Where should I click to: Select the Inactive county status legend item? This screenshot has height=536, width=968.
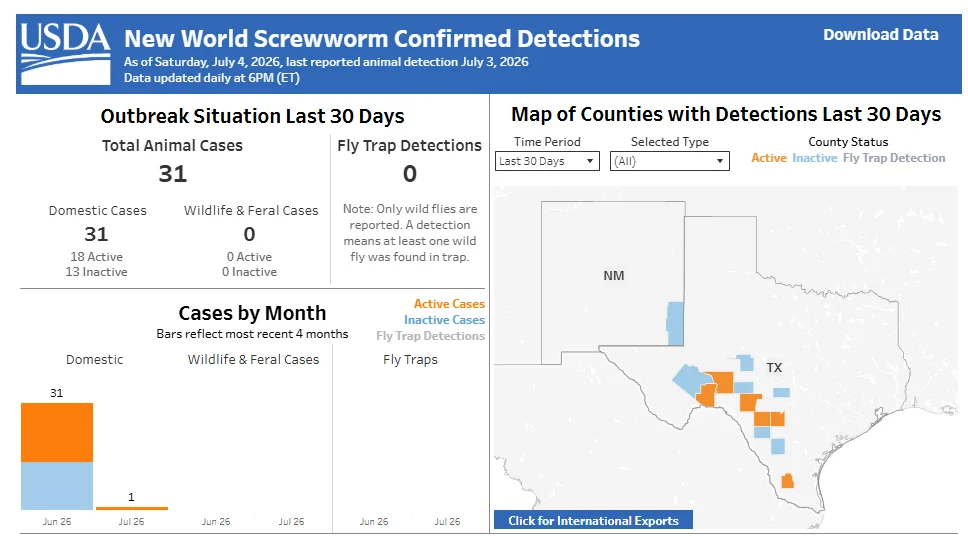tap(815, 158)
